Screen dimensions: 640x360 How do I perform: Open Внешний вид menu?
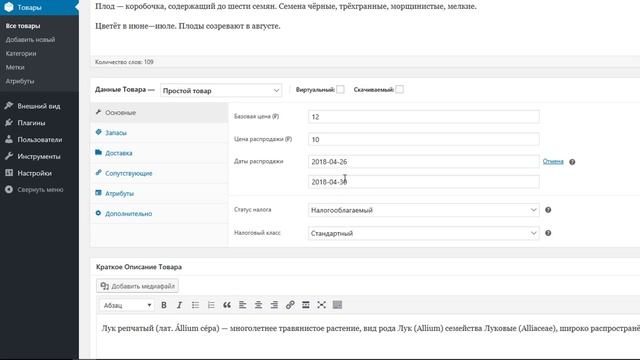coord(39,106)
